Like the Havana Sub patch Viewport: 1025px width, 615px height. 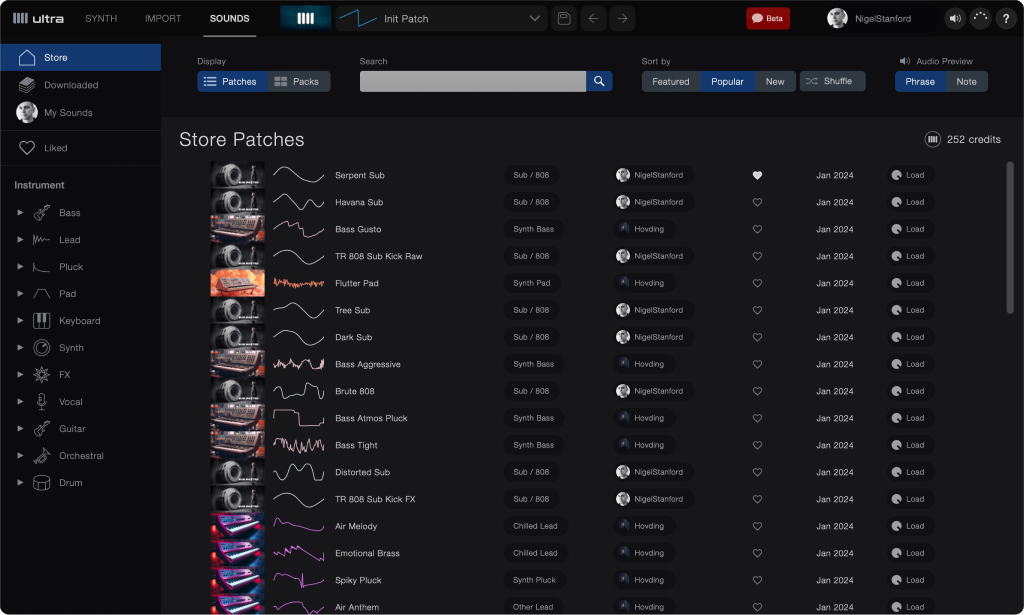(757, 202)
